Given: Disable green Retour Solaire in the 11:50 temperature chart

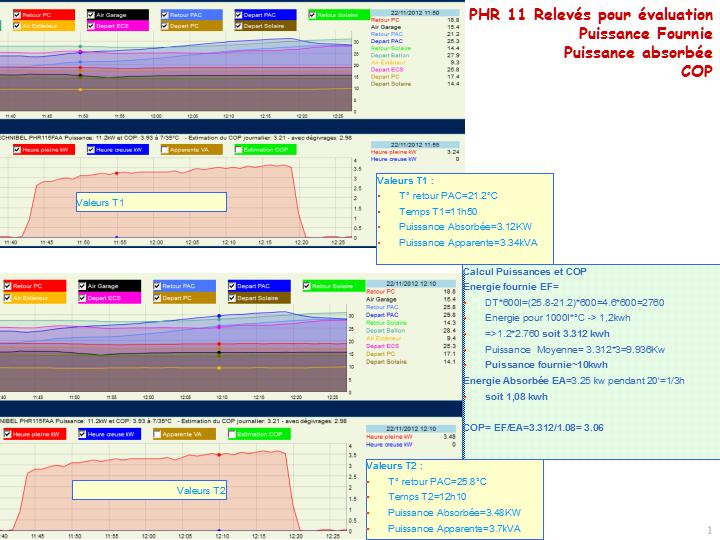Looking at the screenshot, I should 313,15.
